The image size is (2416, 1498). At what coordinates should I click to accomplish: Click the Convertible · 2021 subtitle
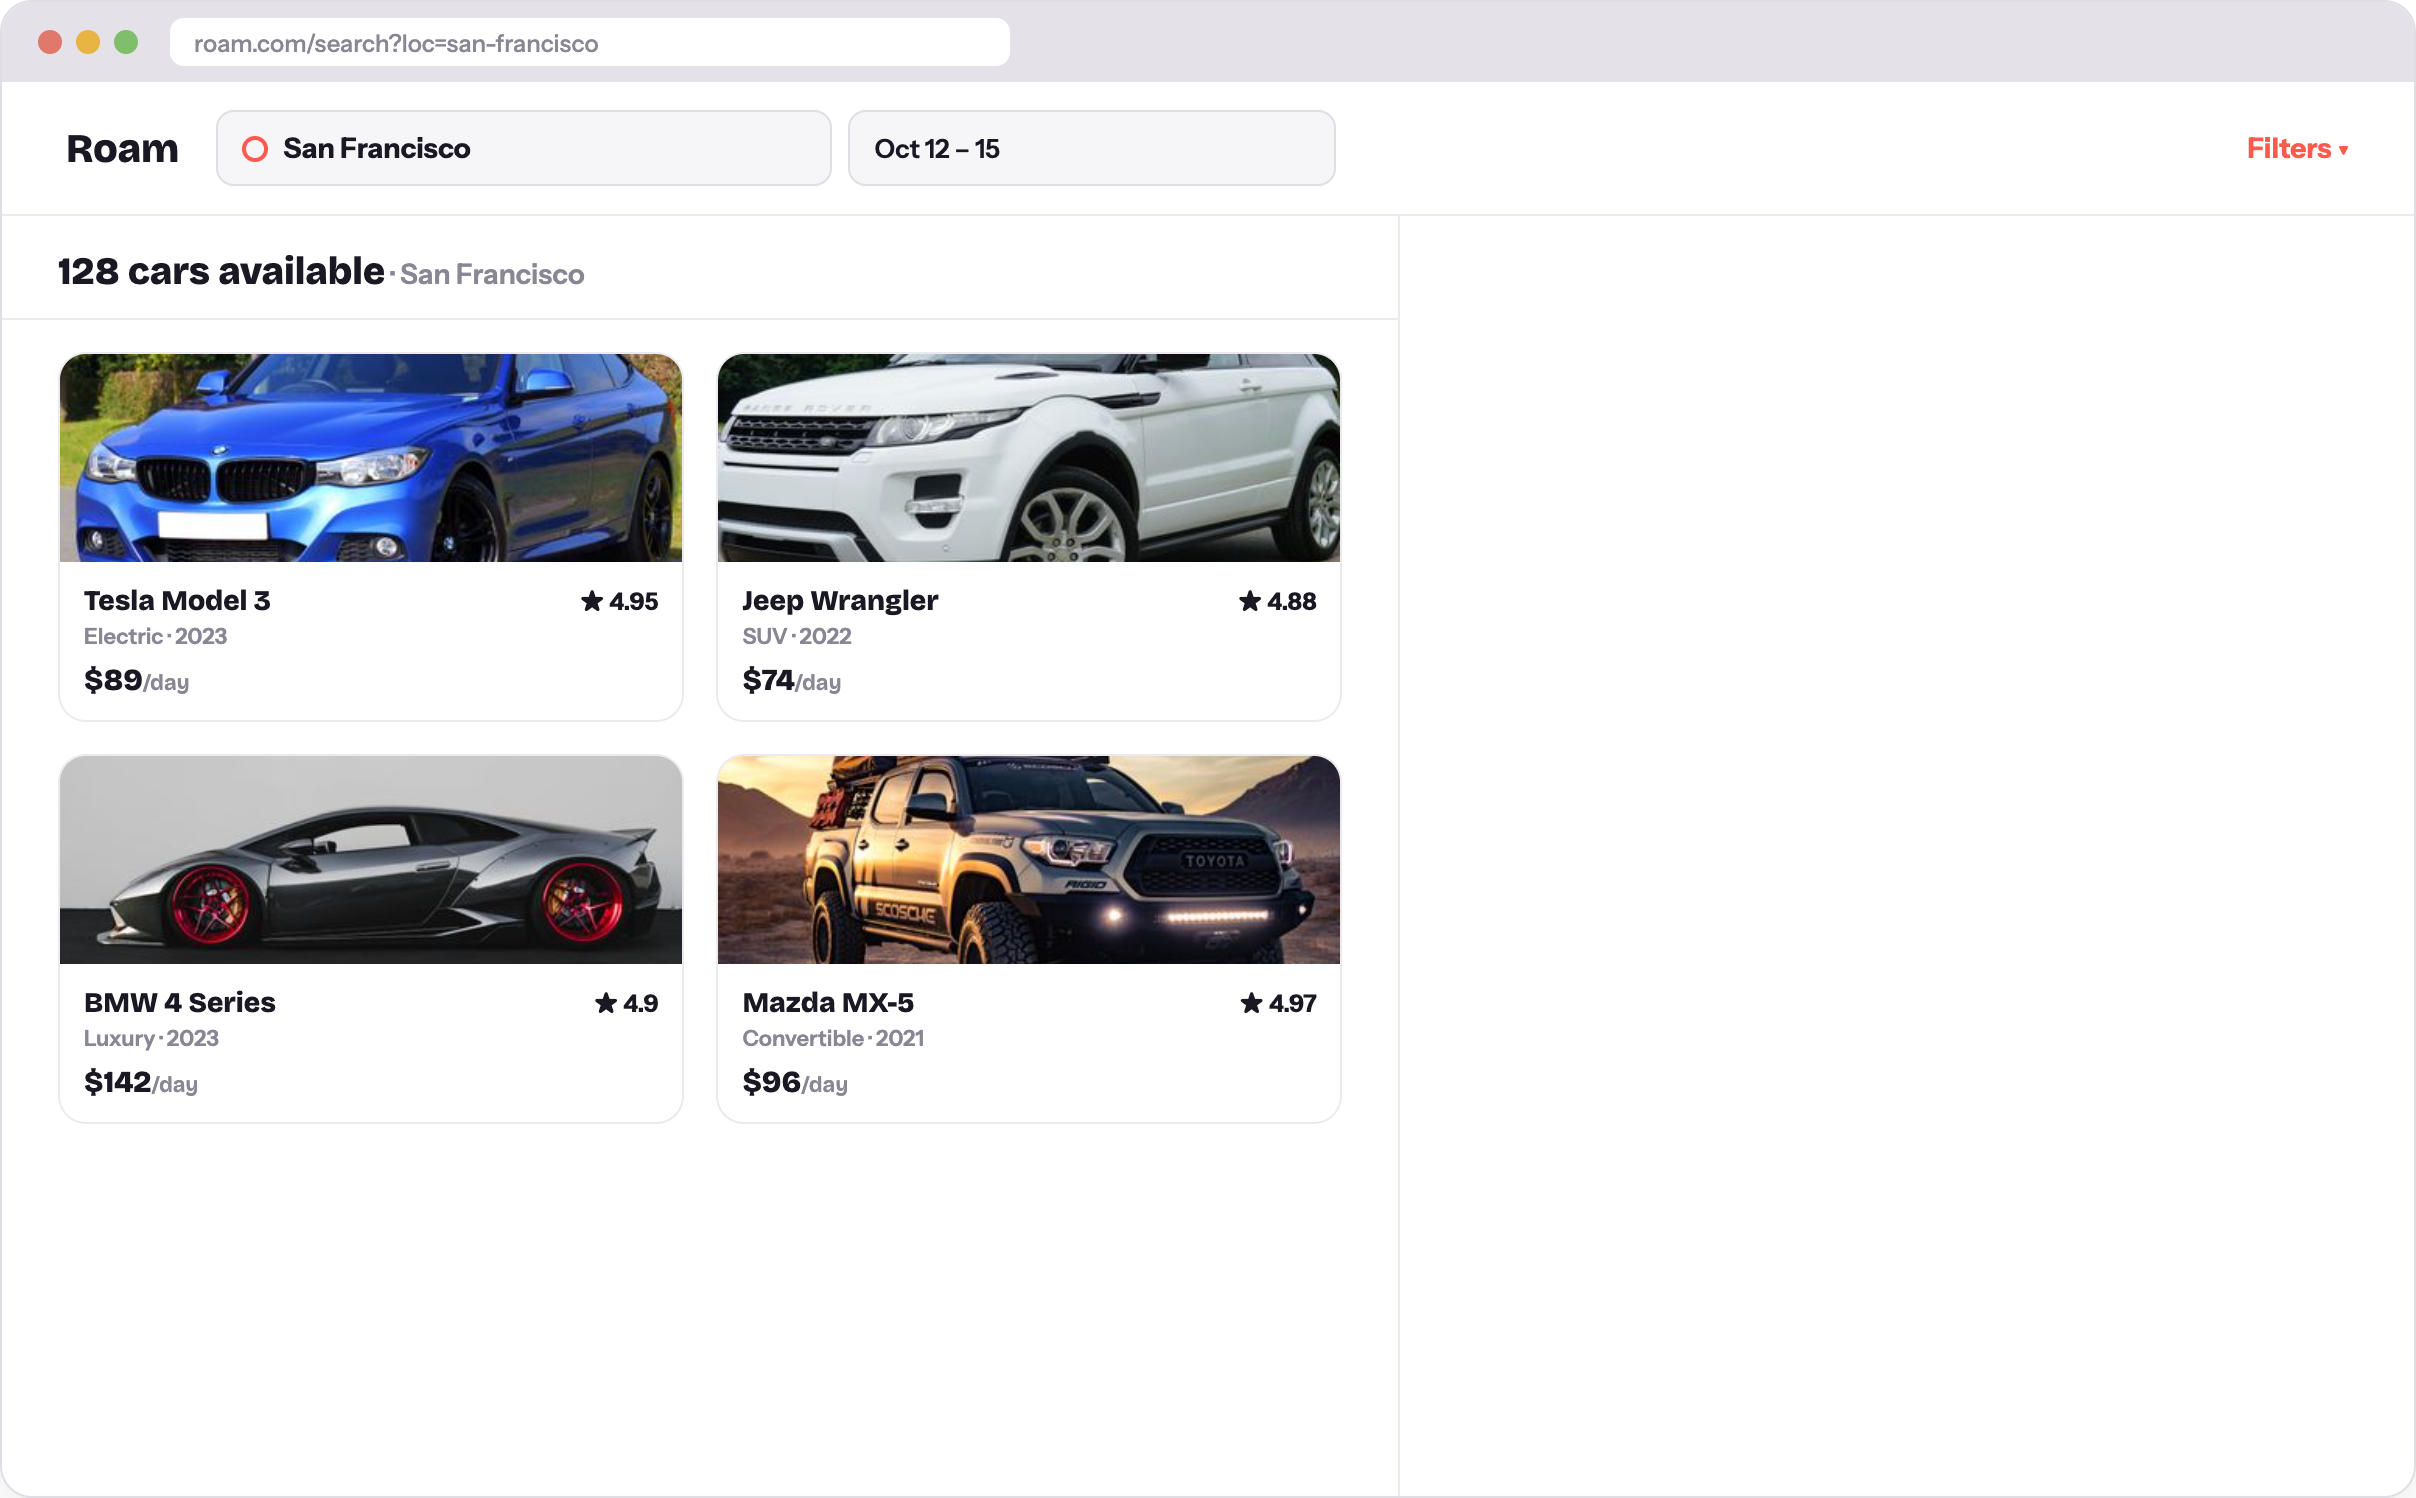point(833,1039)
